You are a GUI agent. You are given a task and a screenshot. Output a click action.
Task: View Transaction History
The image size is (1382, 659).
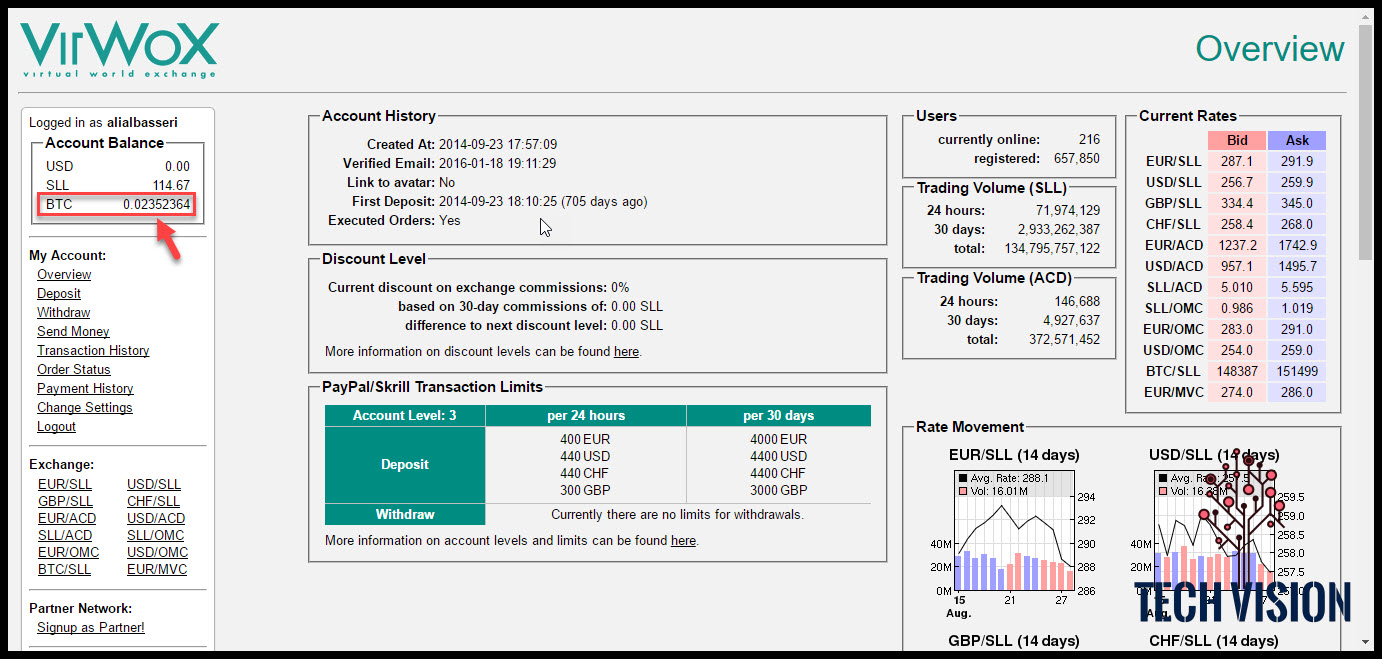pyautogui.click(x=93, y=350)
